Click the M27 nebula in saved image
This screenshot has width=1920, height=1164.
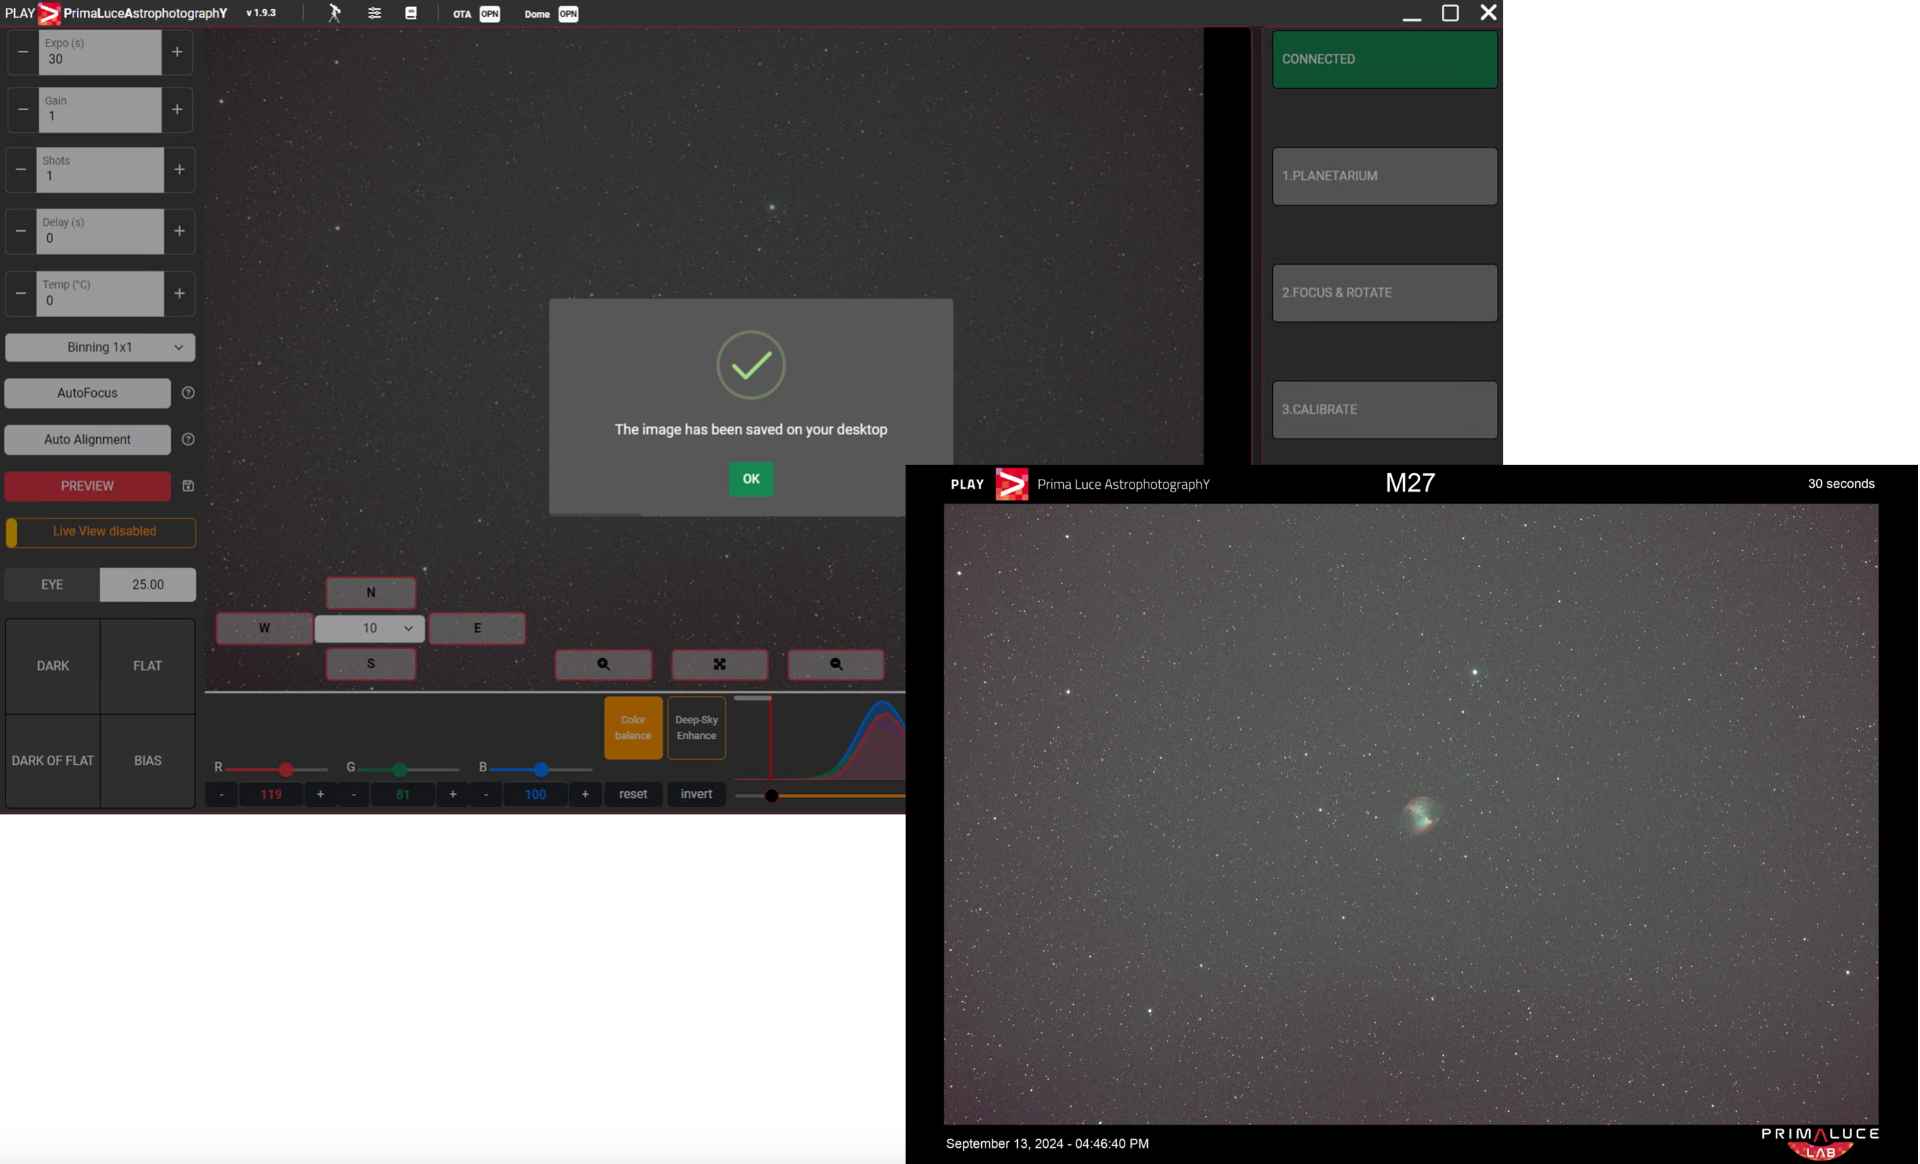click(1421, 814)
